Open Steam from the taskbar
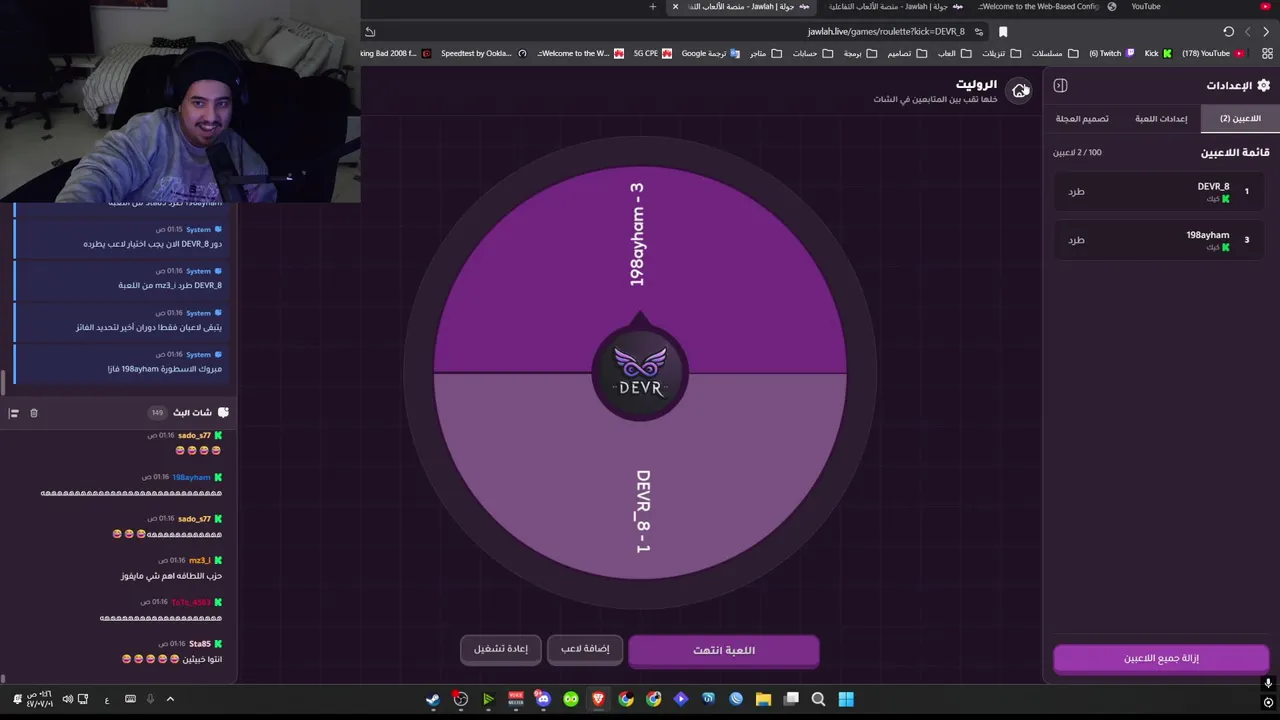Screen dimensions: 1280x720 coord(433,699)
